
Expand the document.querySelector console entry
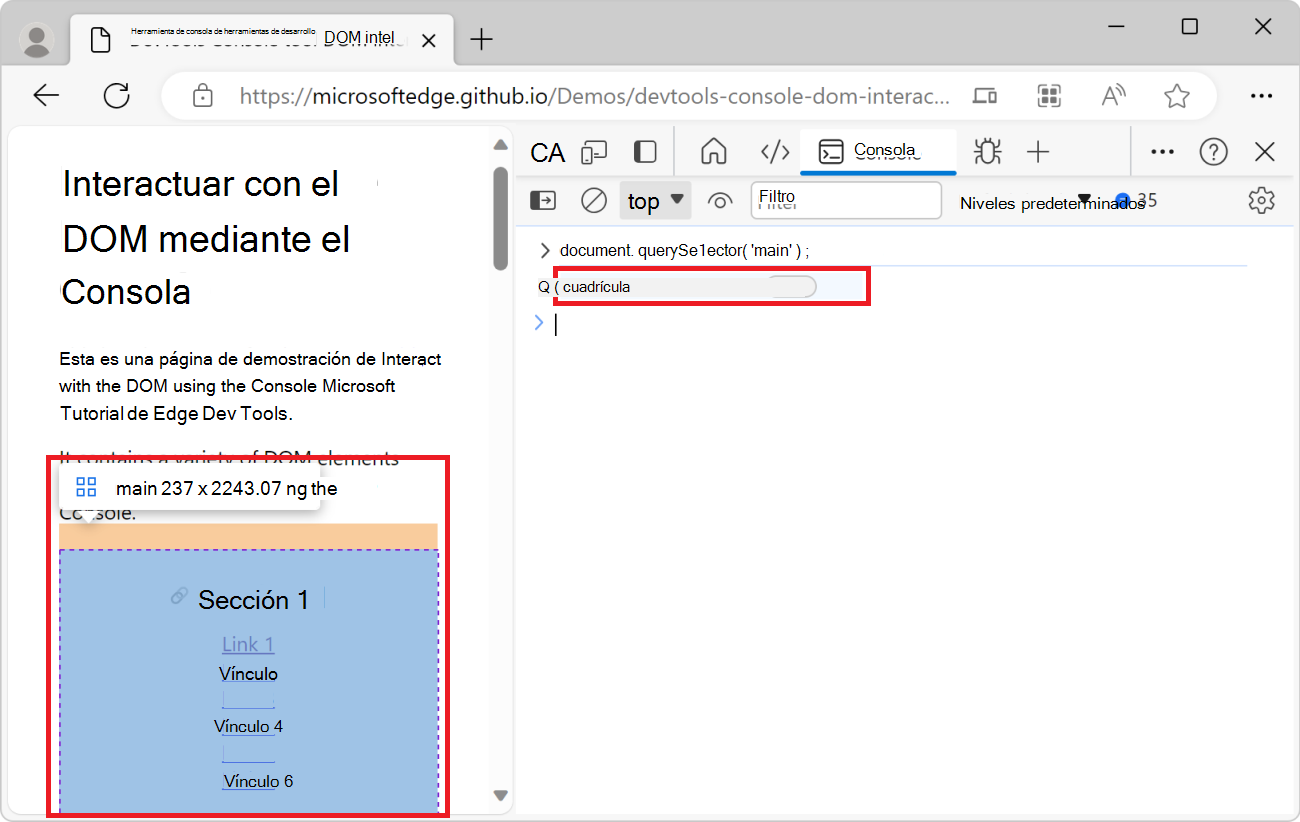544,250
